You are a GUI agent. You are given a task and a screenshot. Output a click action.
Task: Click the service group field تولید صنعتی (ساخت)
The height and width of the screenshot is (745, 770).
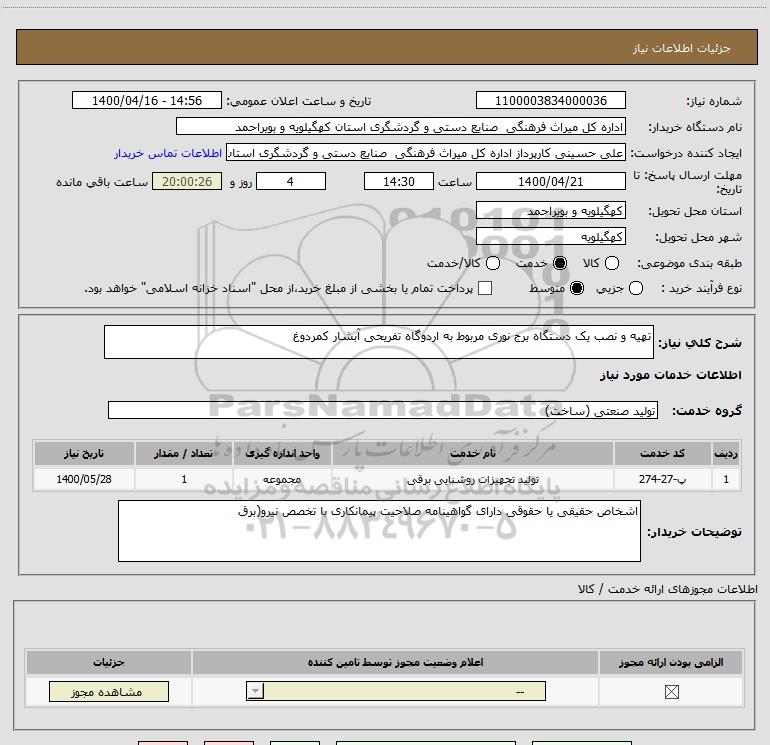(383, 410)
